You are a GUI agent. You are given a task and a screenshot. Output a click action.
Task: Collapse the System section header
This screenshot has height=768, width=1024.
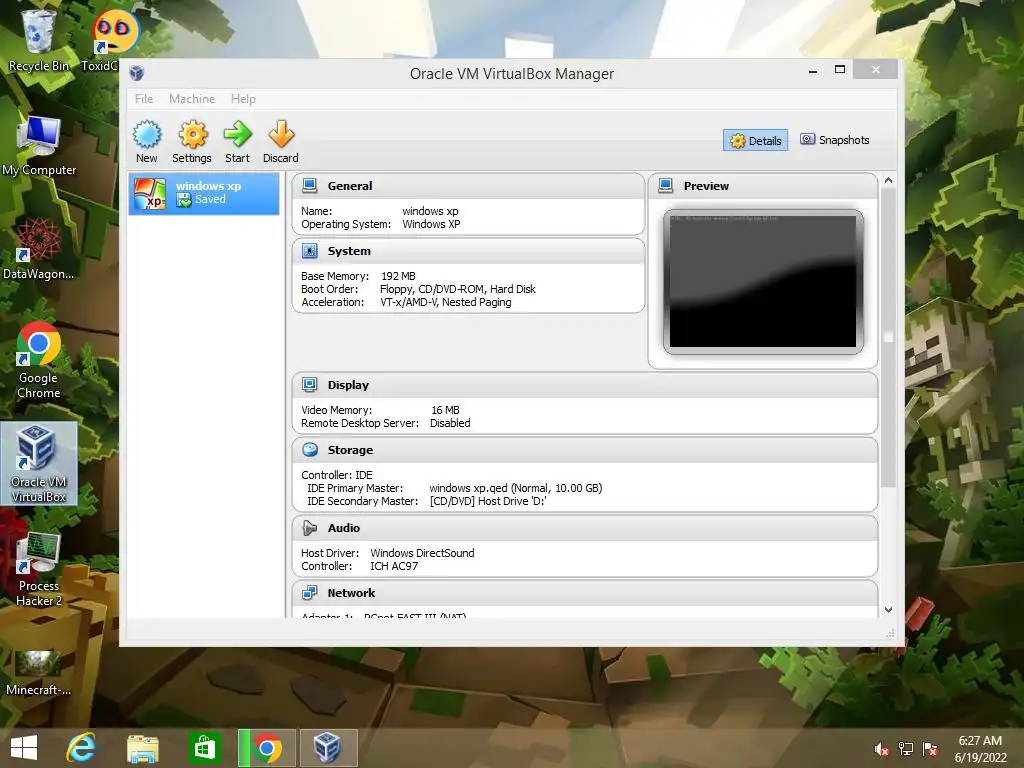tap(468, 251)
